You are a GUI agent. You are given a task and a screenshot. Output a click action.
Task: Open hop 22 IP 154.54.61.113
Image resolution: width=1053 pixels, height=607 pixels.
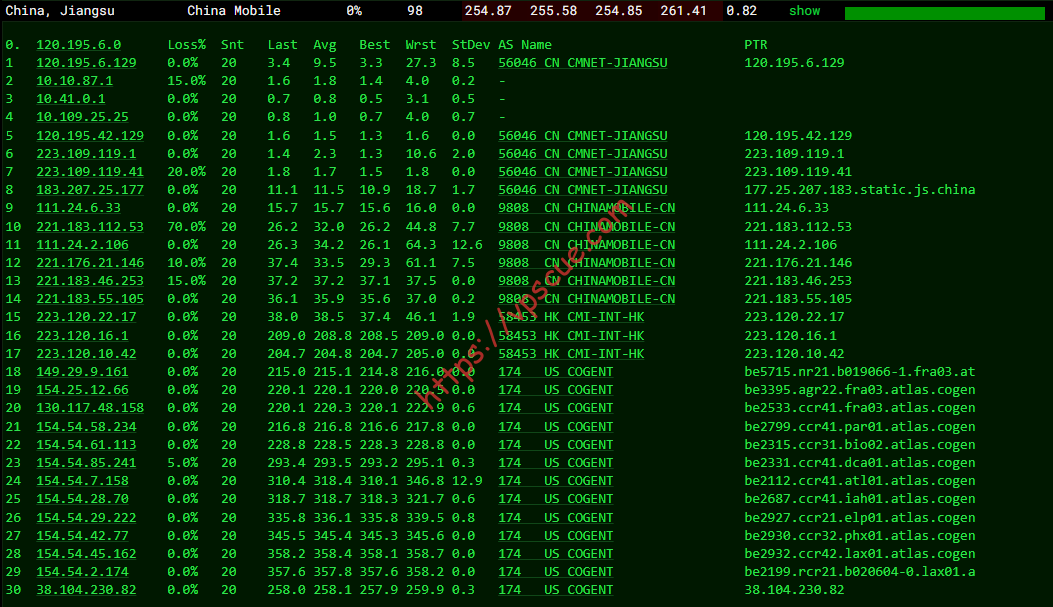tap(86, 445)
